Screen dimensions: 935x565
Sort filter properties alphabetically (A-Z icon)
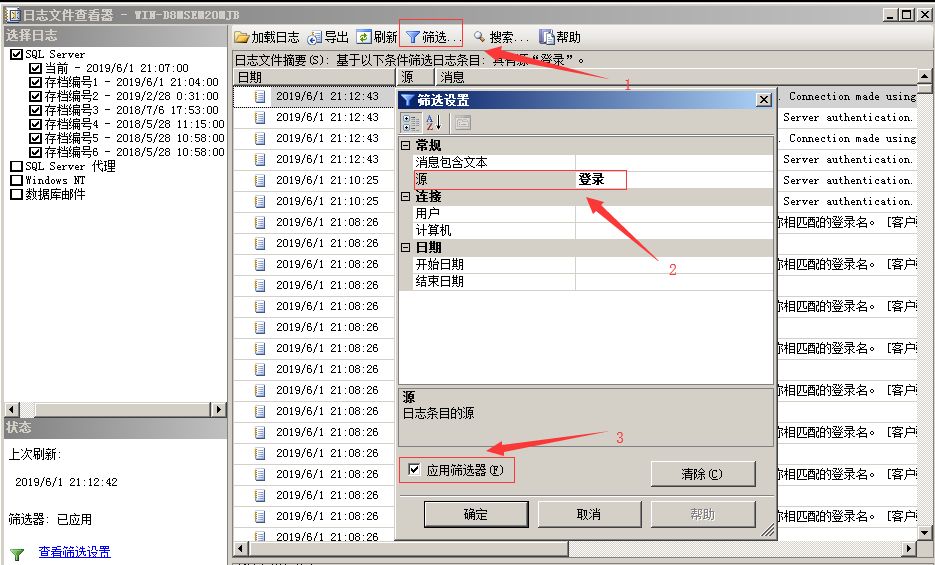(434, 123)
